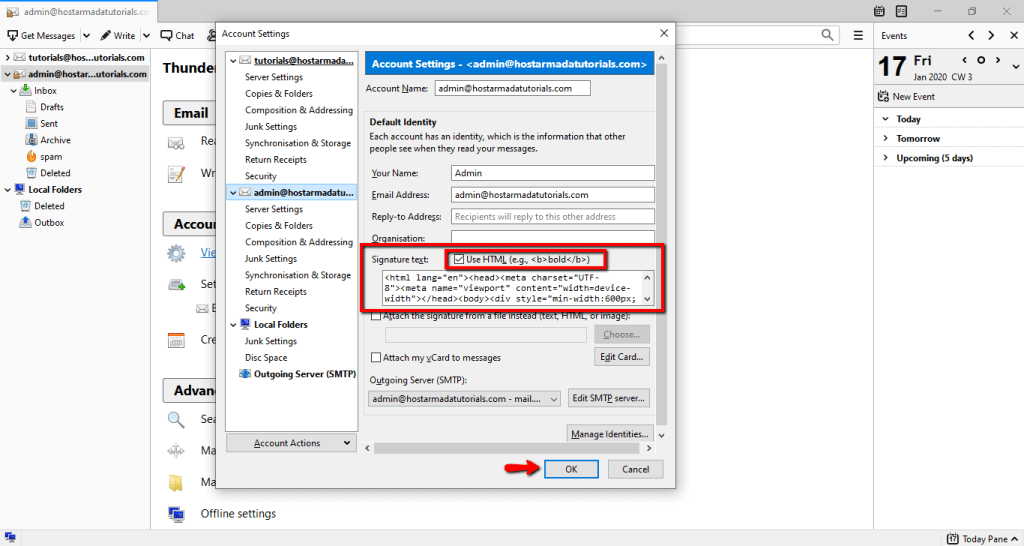The height and width of the screenshot is (546, 1024).
Task: Go to next day arrow beside date
Action: point(998,60)
